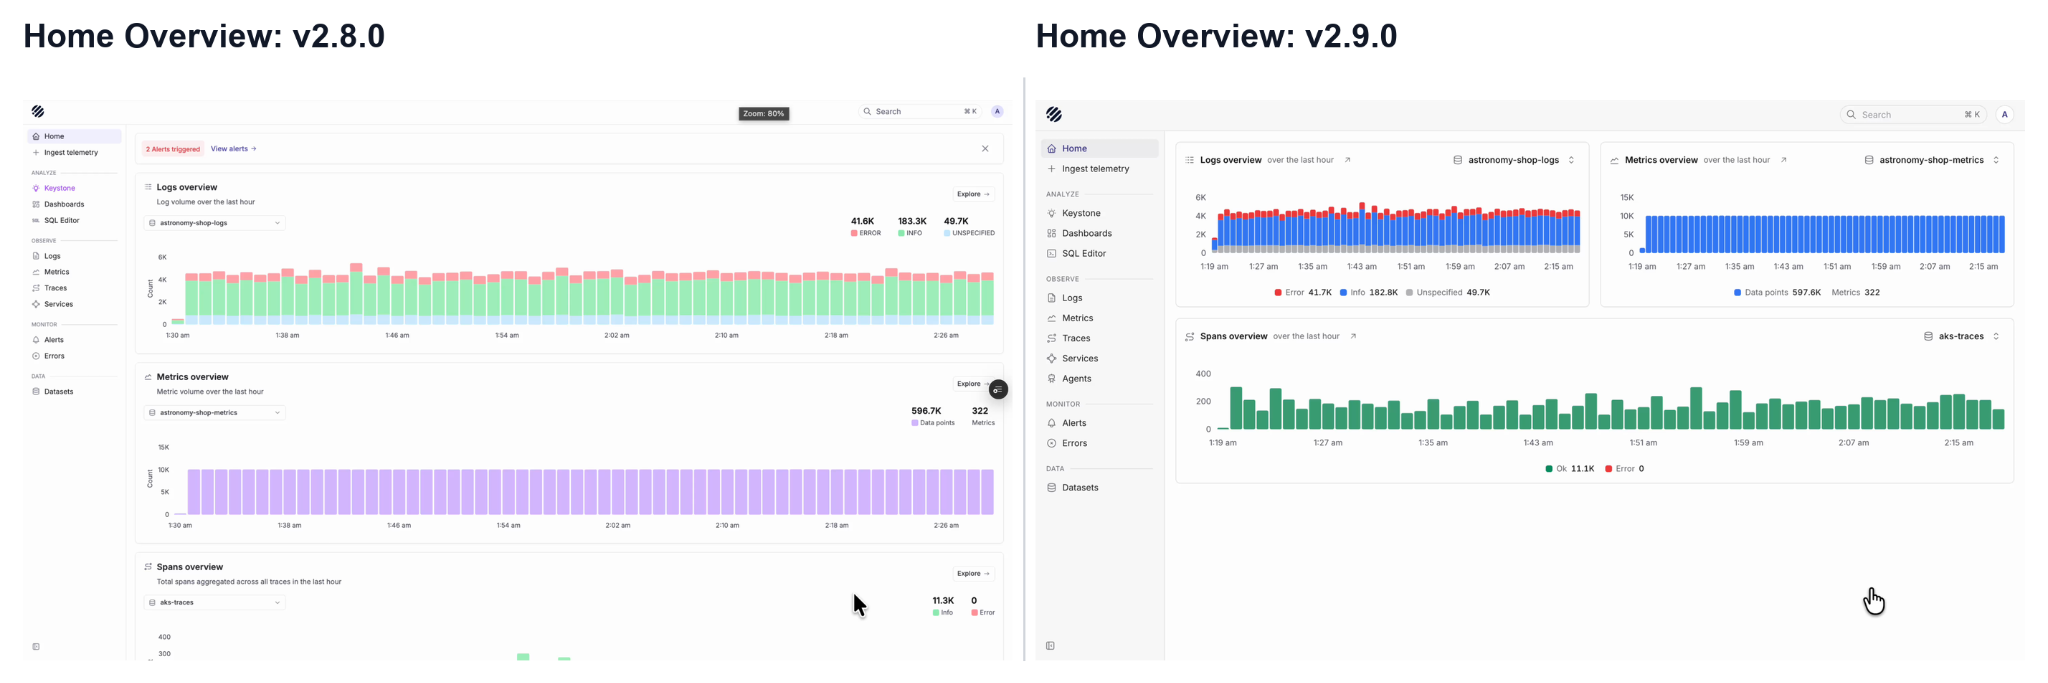Click Explore in Metrics overview, v2.8.0
Viewport: 2048px width, 683px height.
pyautogui.click(x=971, y=384)
